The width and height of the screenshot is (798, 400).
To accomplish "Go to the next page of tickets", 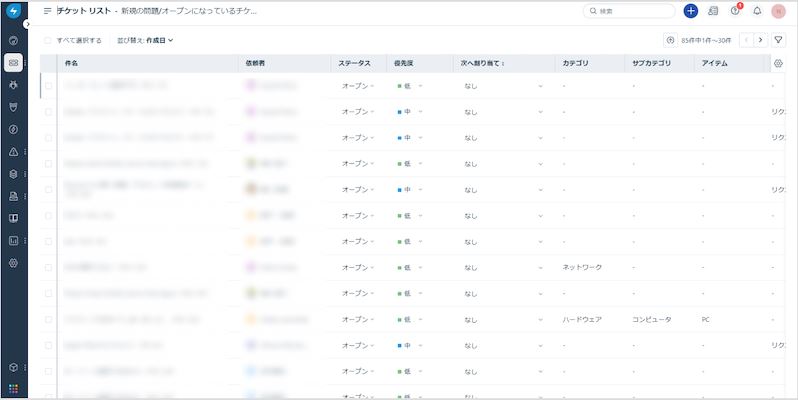I will point(760,40).
